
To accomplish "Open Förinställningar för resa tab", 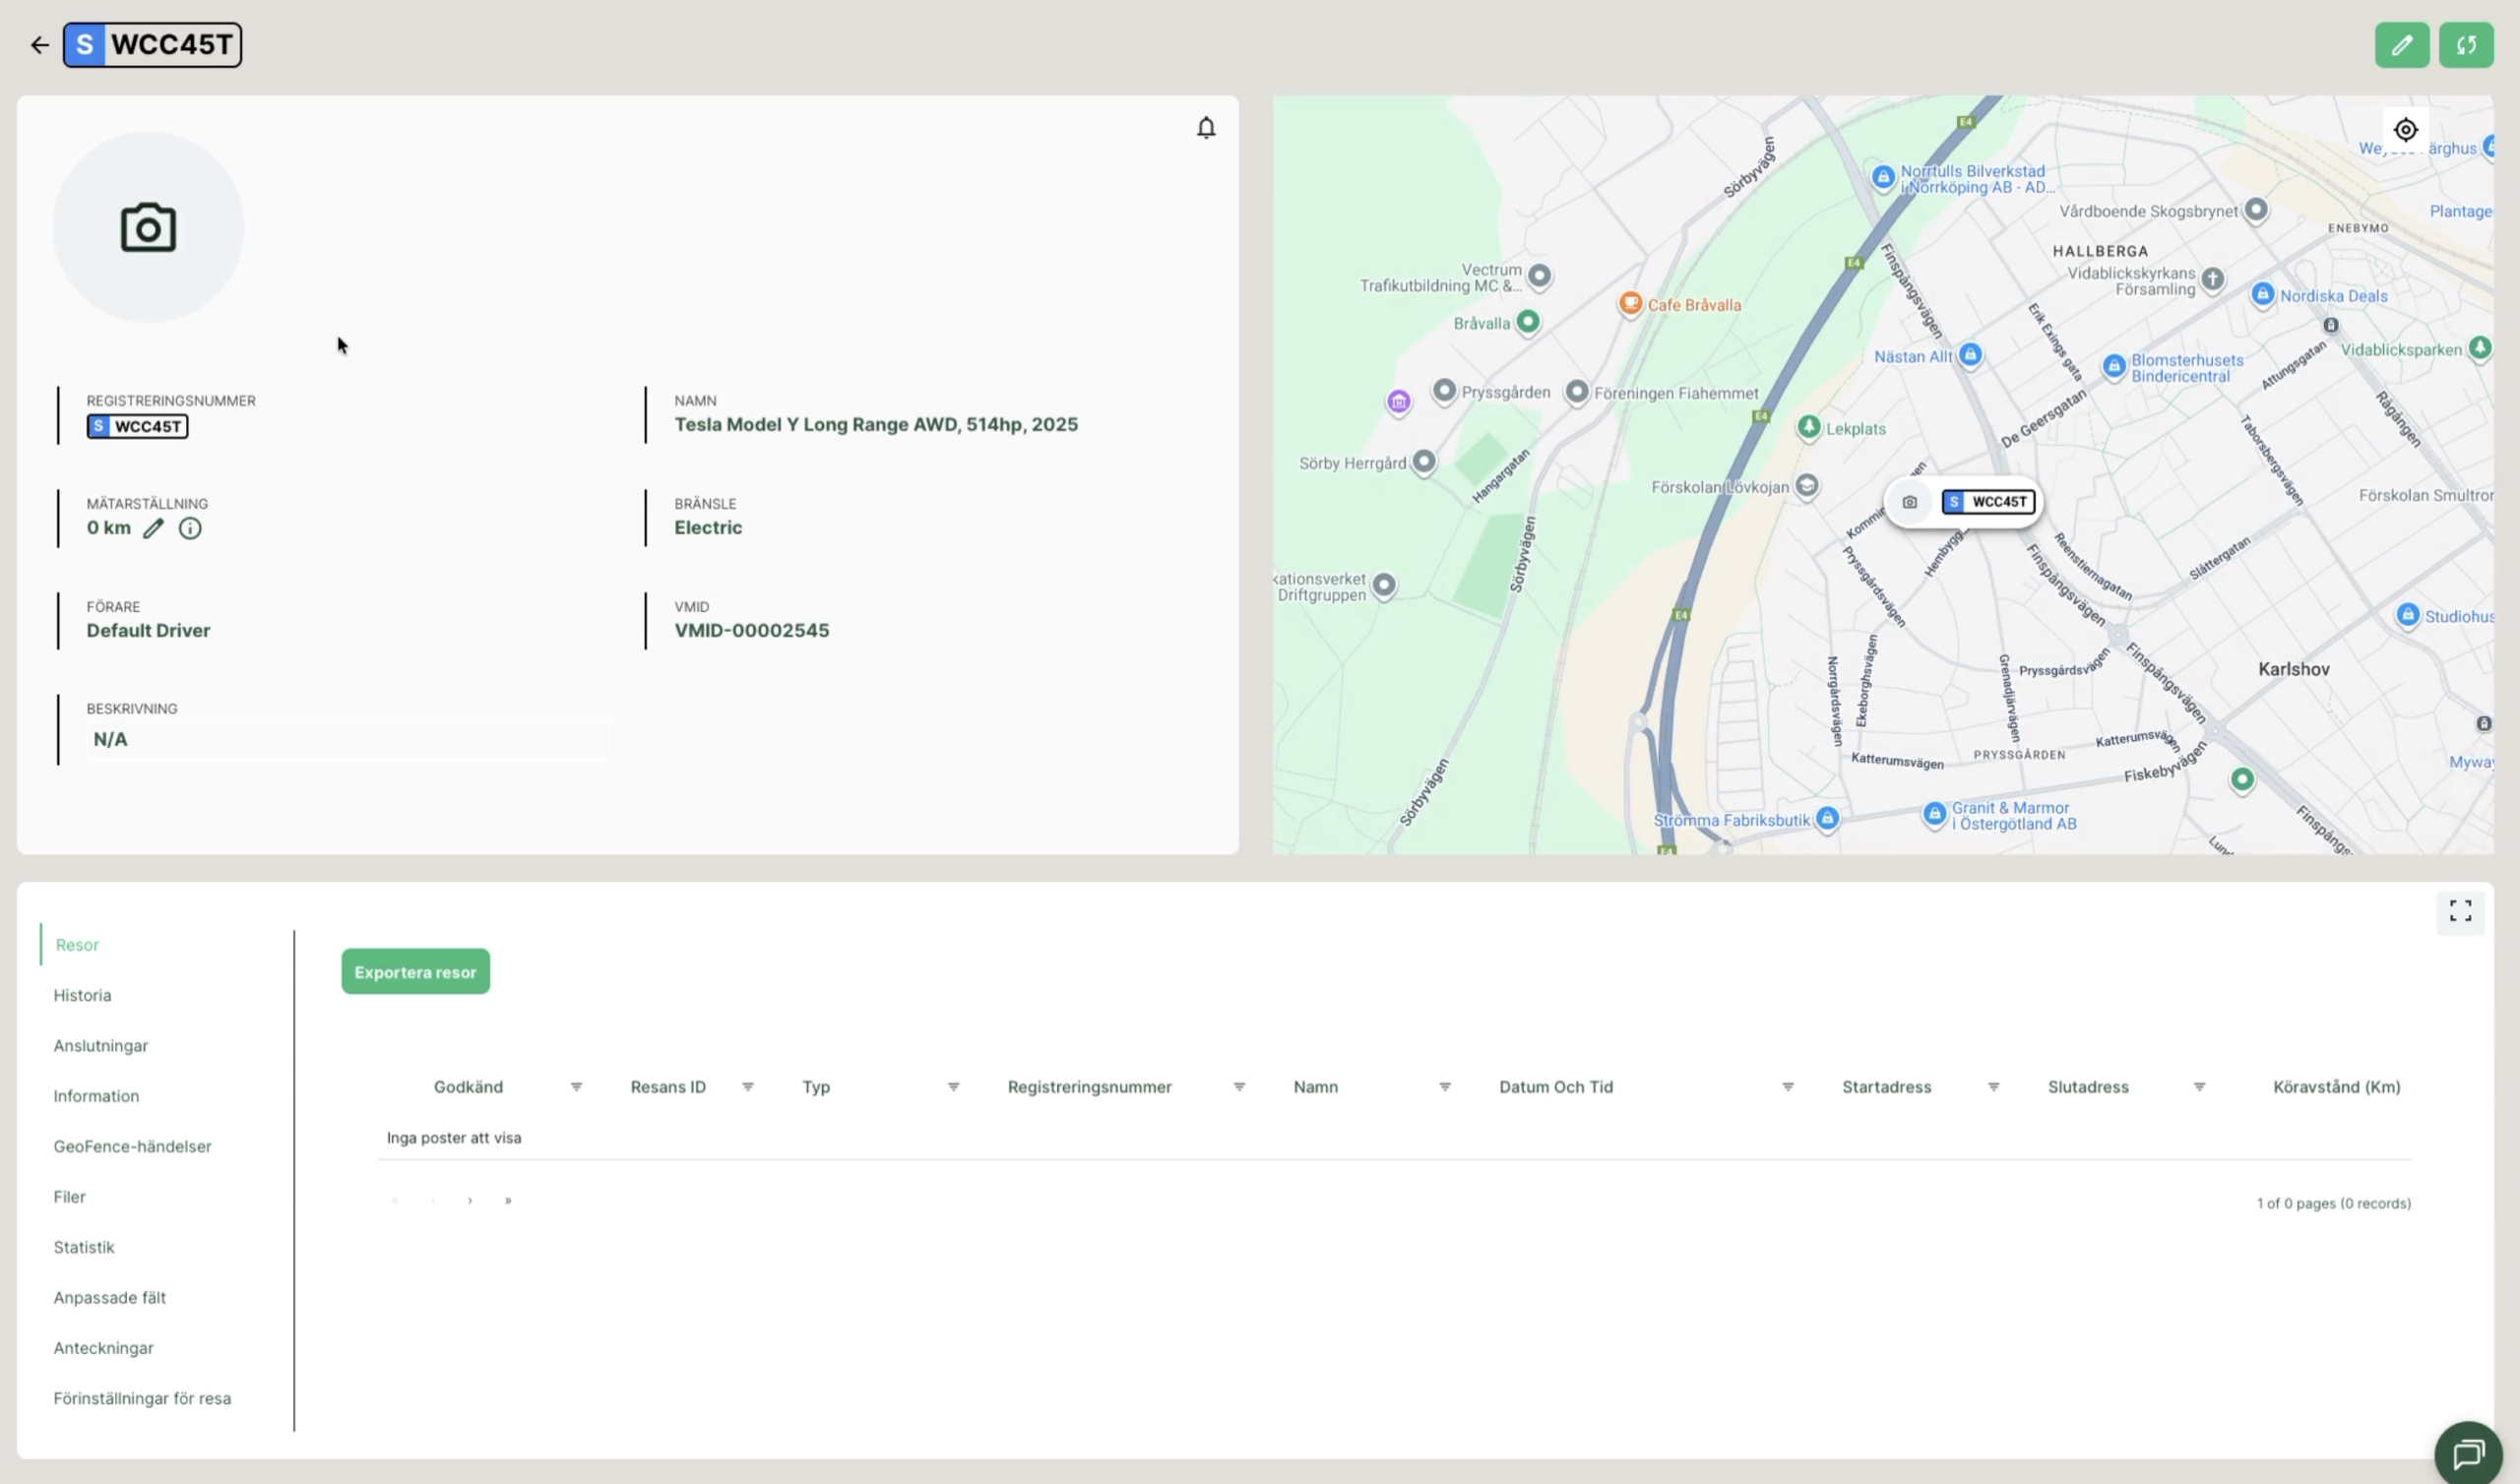I will tap(142, 1399).
